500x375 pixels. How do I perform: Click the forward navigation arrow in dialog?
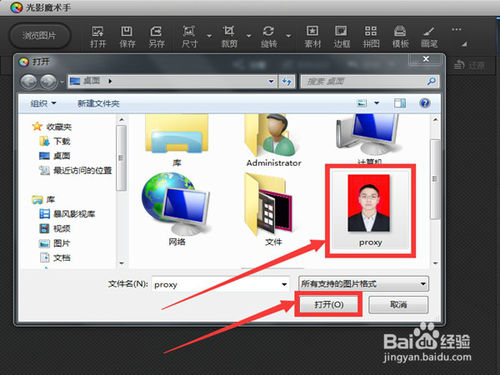(x=48, y=81)
